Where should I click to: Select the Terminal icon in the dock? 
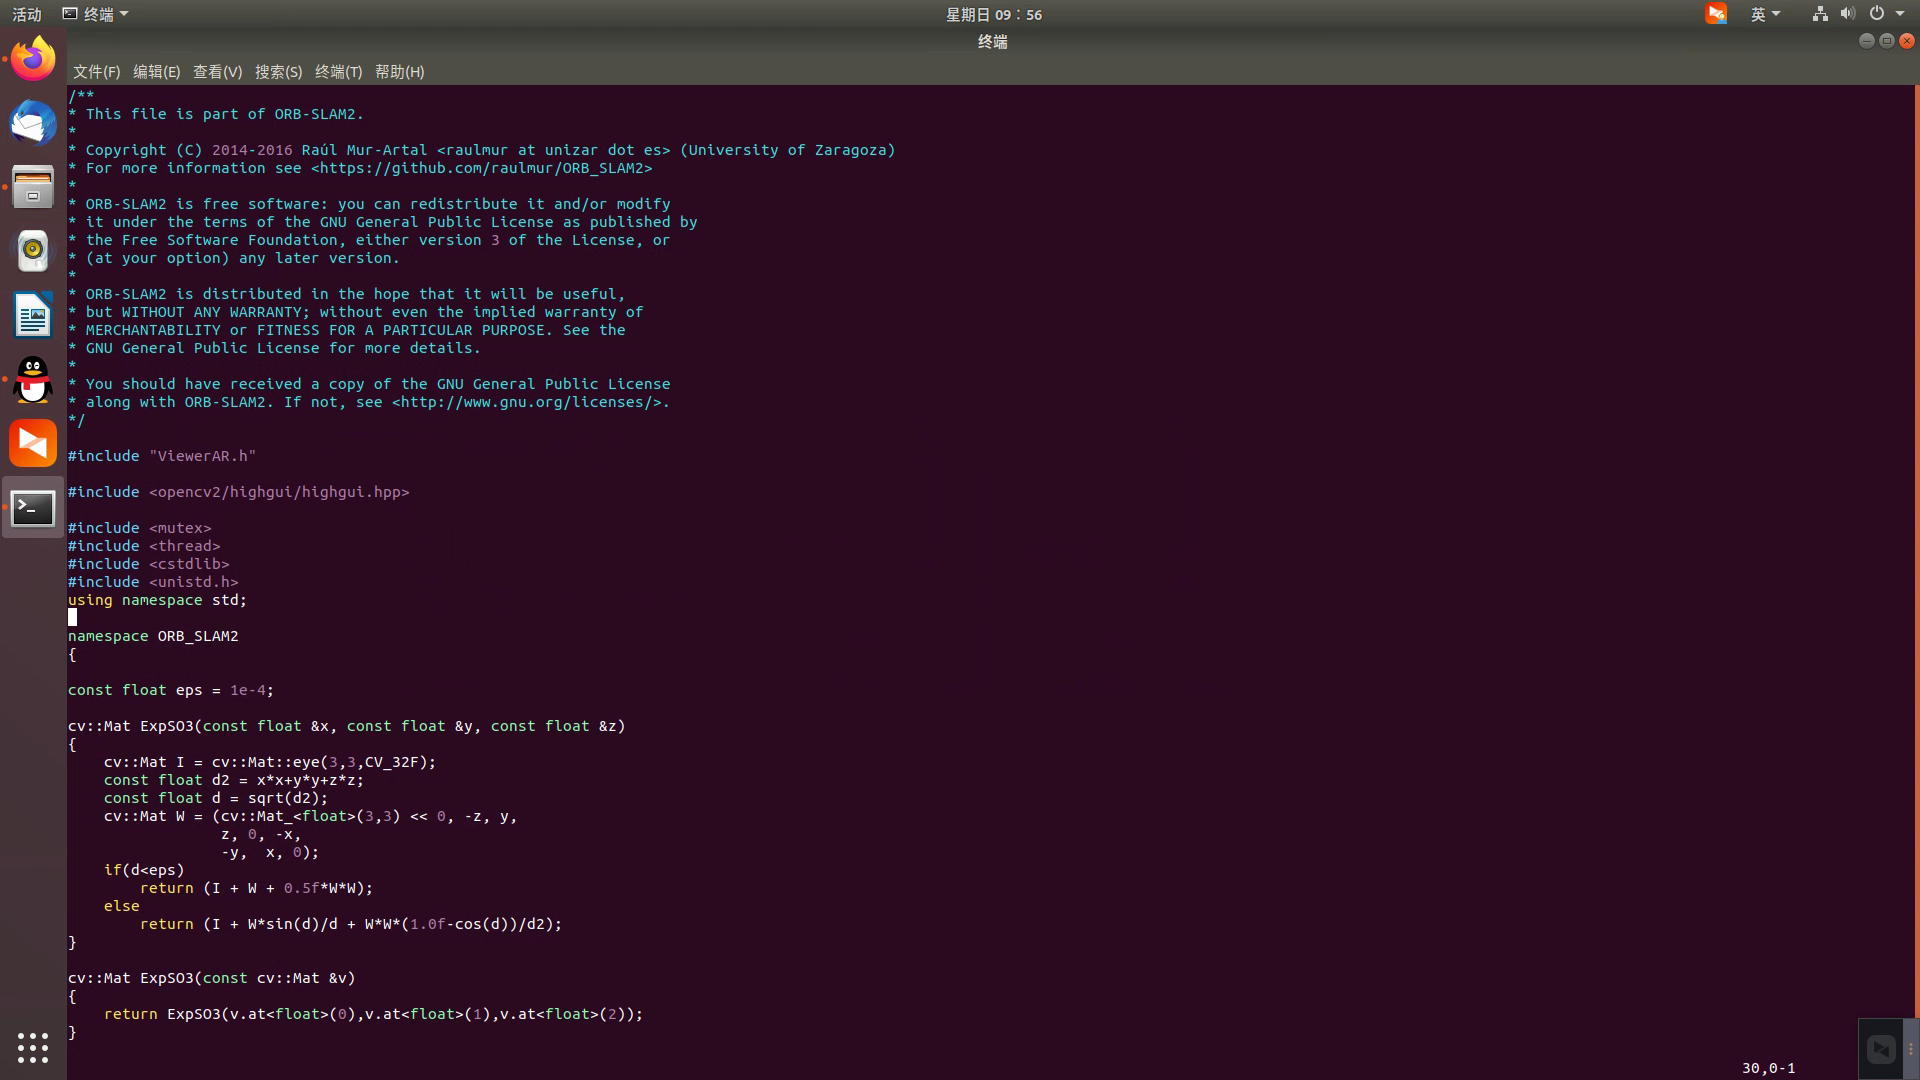(x=33, y=508)
